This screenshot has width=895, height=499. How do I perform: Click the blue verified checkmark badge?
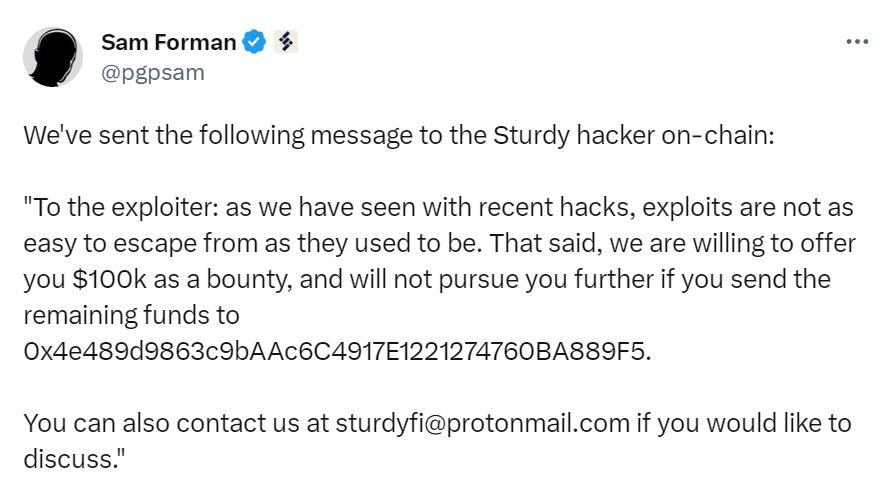click(255, 42)
